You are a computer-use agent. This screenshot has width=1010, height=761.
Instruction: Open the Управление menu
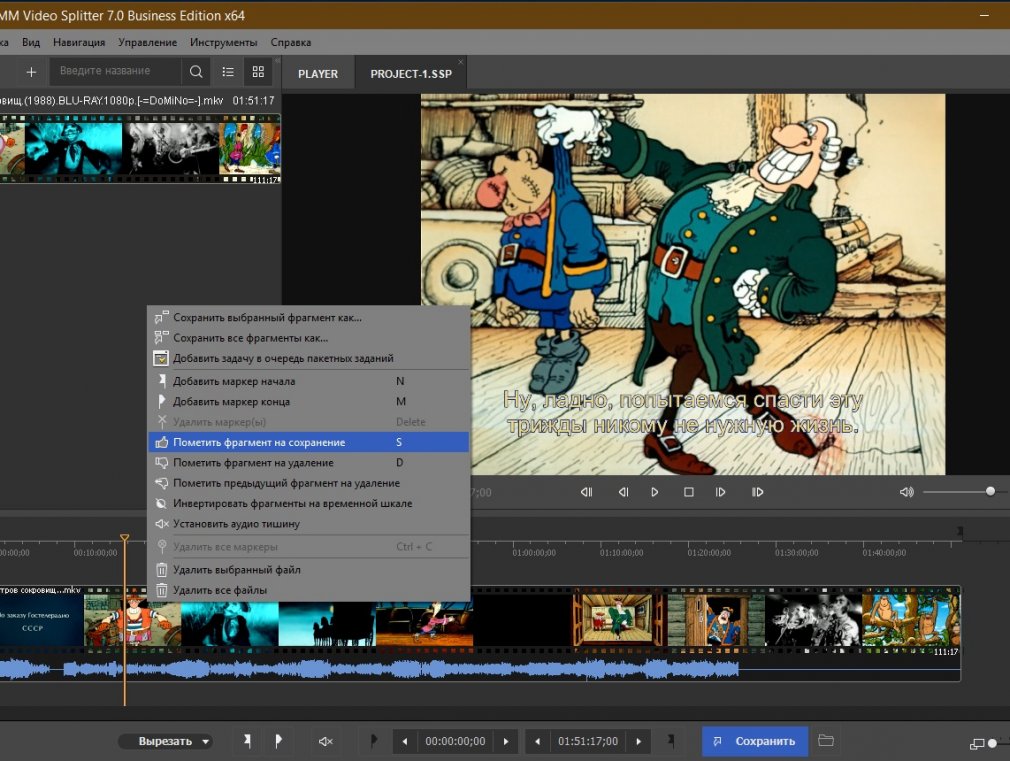coord(148,43)
